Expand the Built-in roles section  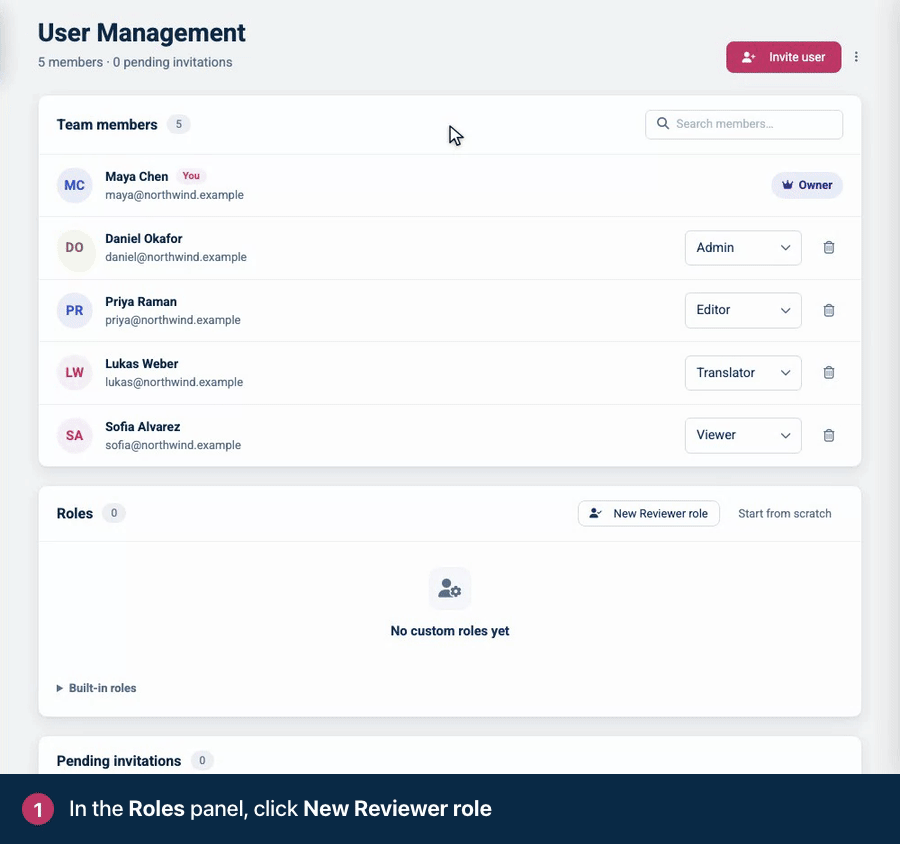pyautogui.click(x=96, y=688)
